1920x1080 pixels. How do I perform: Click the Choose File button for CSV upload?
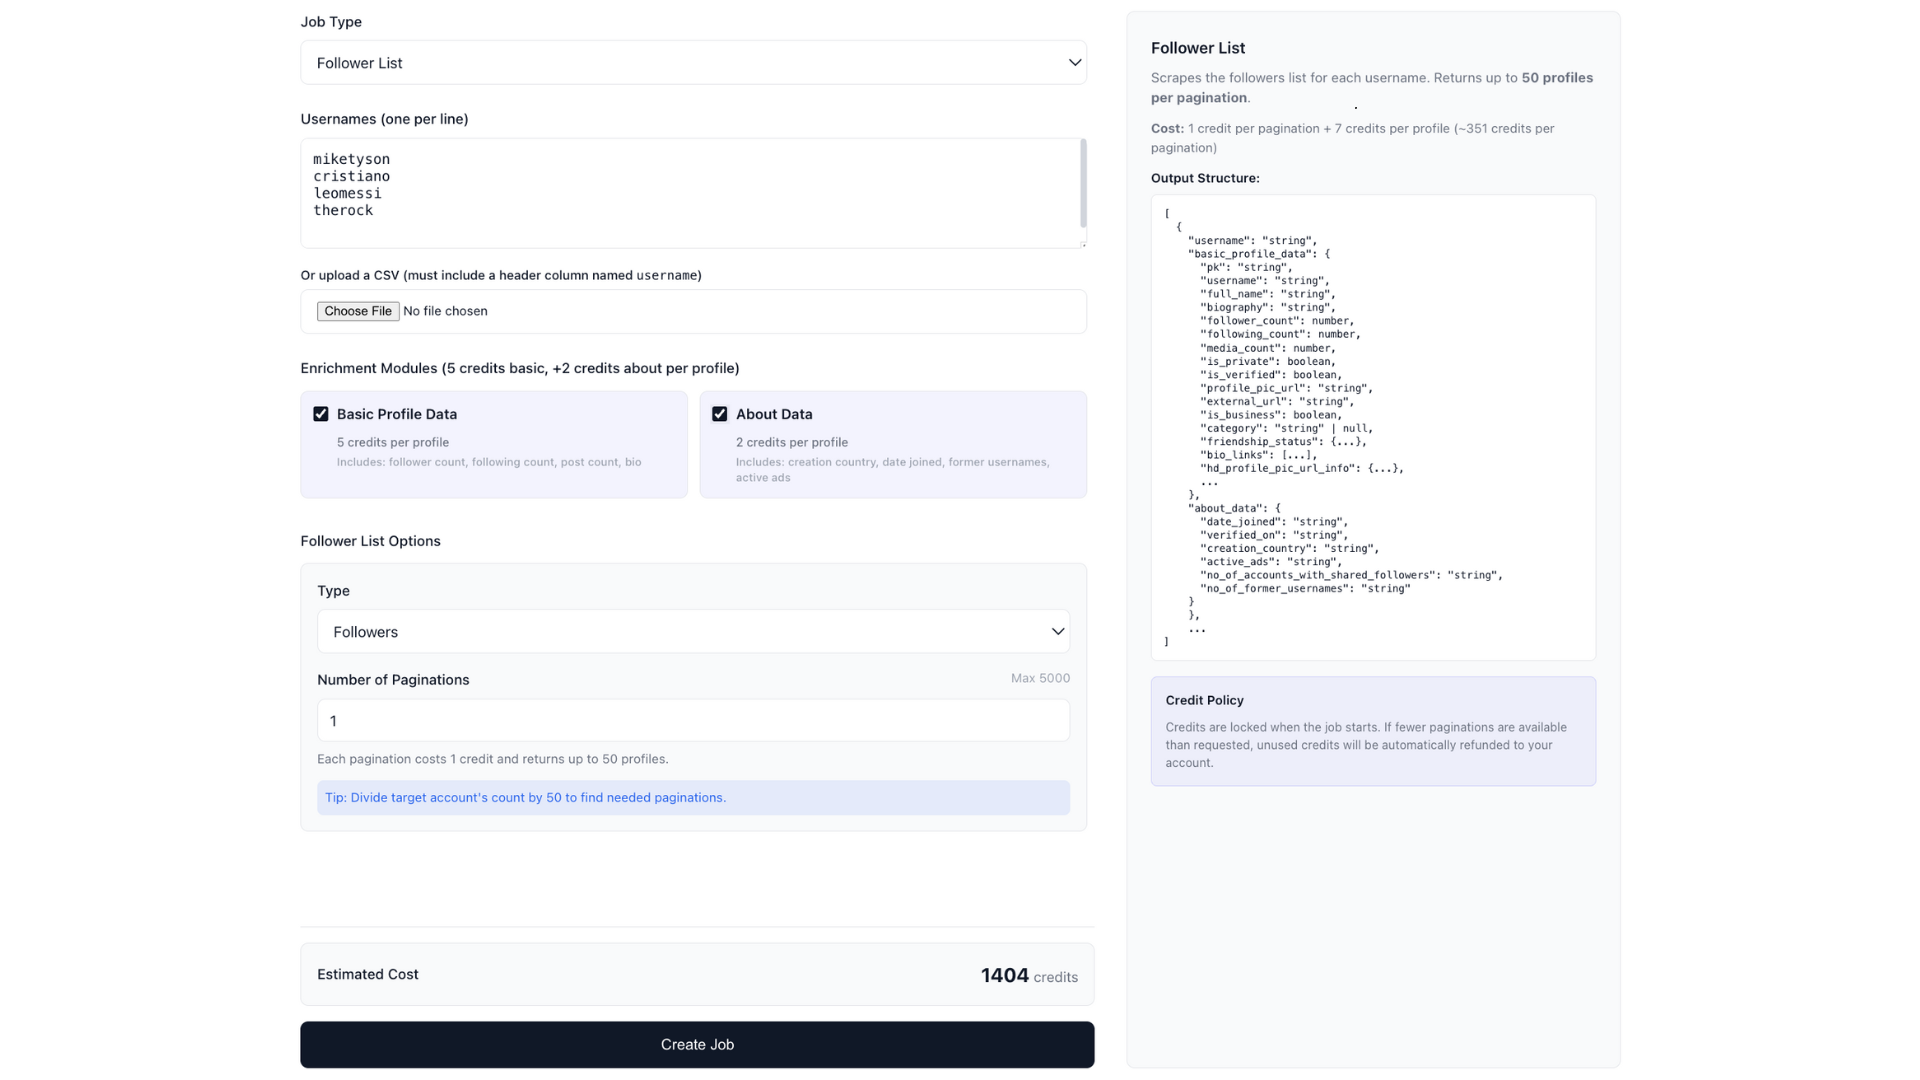coord(357,311)
